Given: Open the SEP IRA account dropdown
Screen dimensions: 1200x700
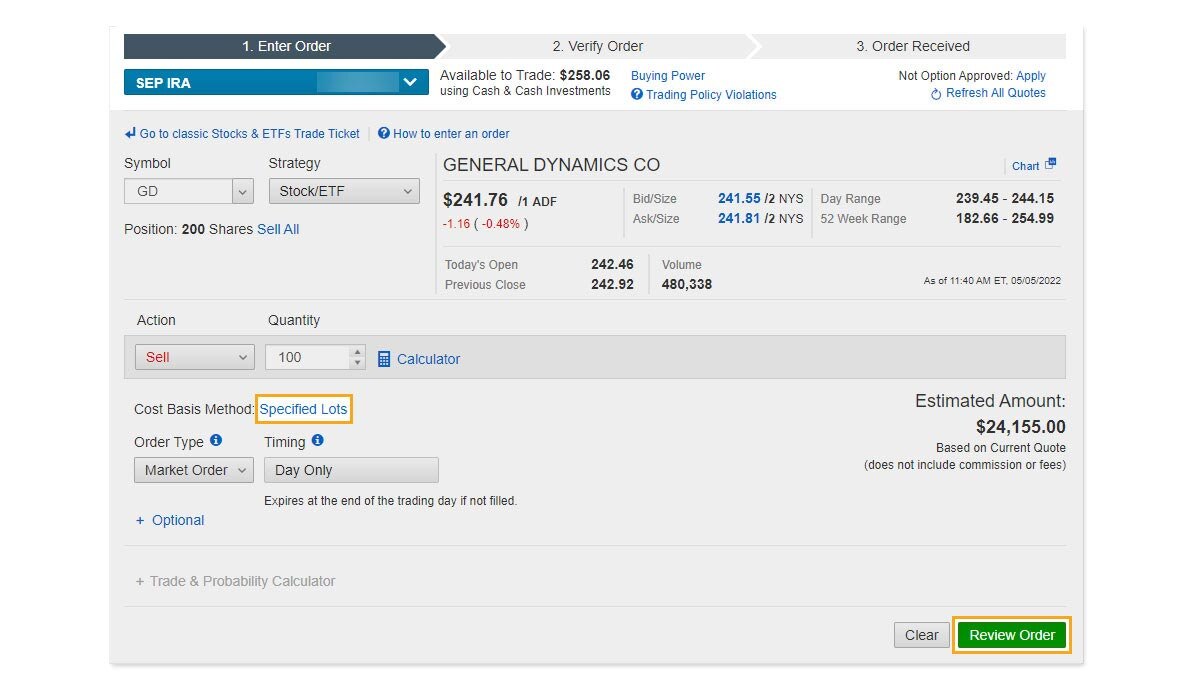Looking at the screenshot, I should (x=276, y=83).
